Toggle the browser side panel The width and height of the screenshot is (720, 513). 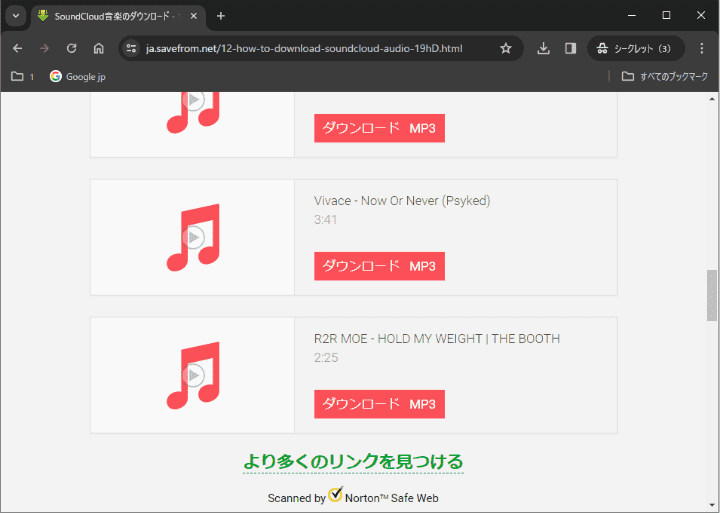(x=570, y=48)
